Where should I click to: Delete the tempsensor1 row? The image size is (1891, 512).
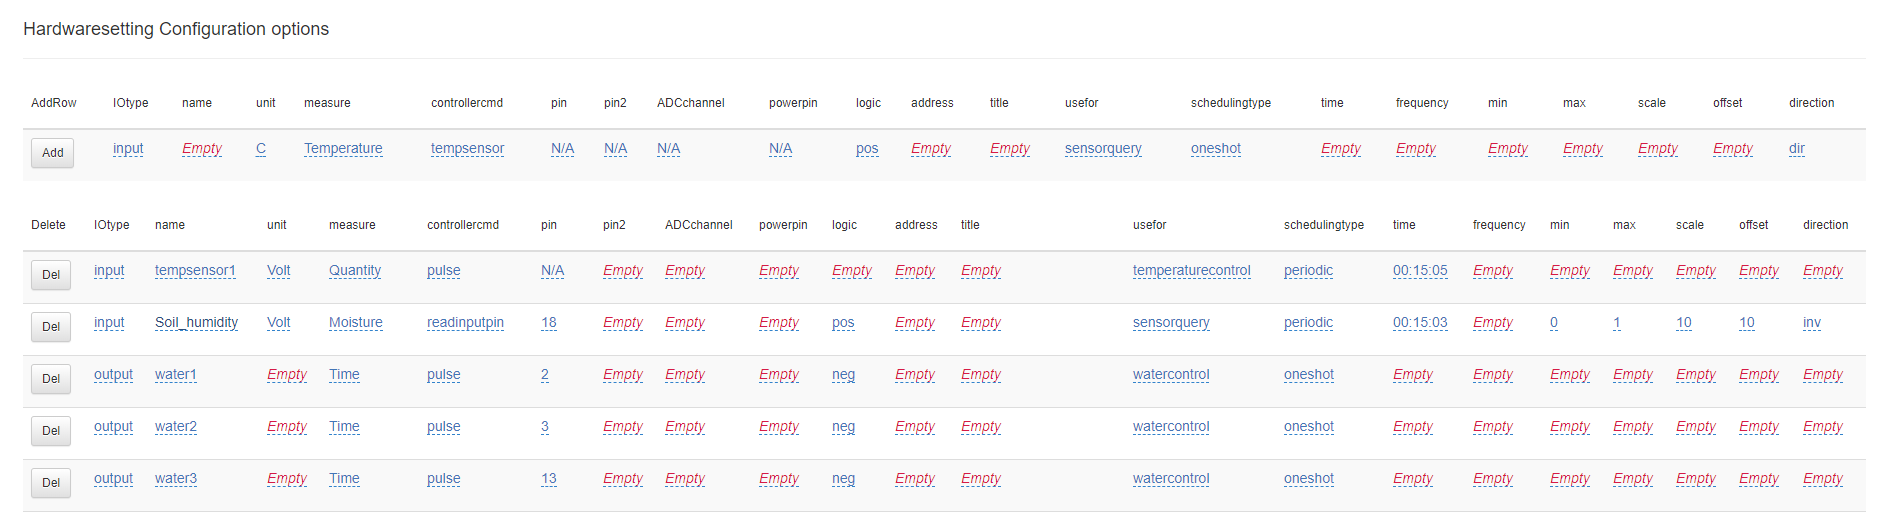click(x=51, y=275)
